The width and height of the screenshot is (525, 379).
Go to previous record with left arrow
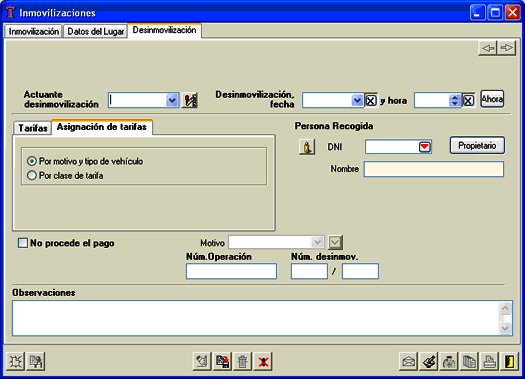pyautogui.click(x=488, y=48)
